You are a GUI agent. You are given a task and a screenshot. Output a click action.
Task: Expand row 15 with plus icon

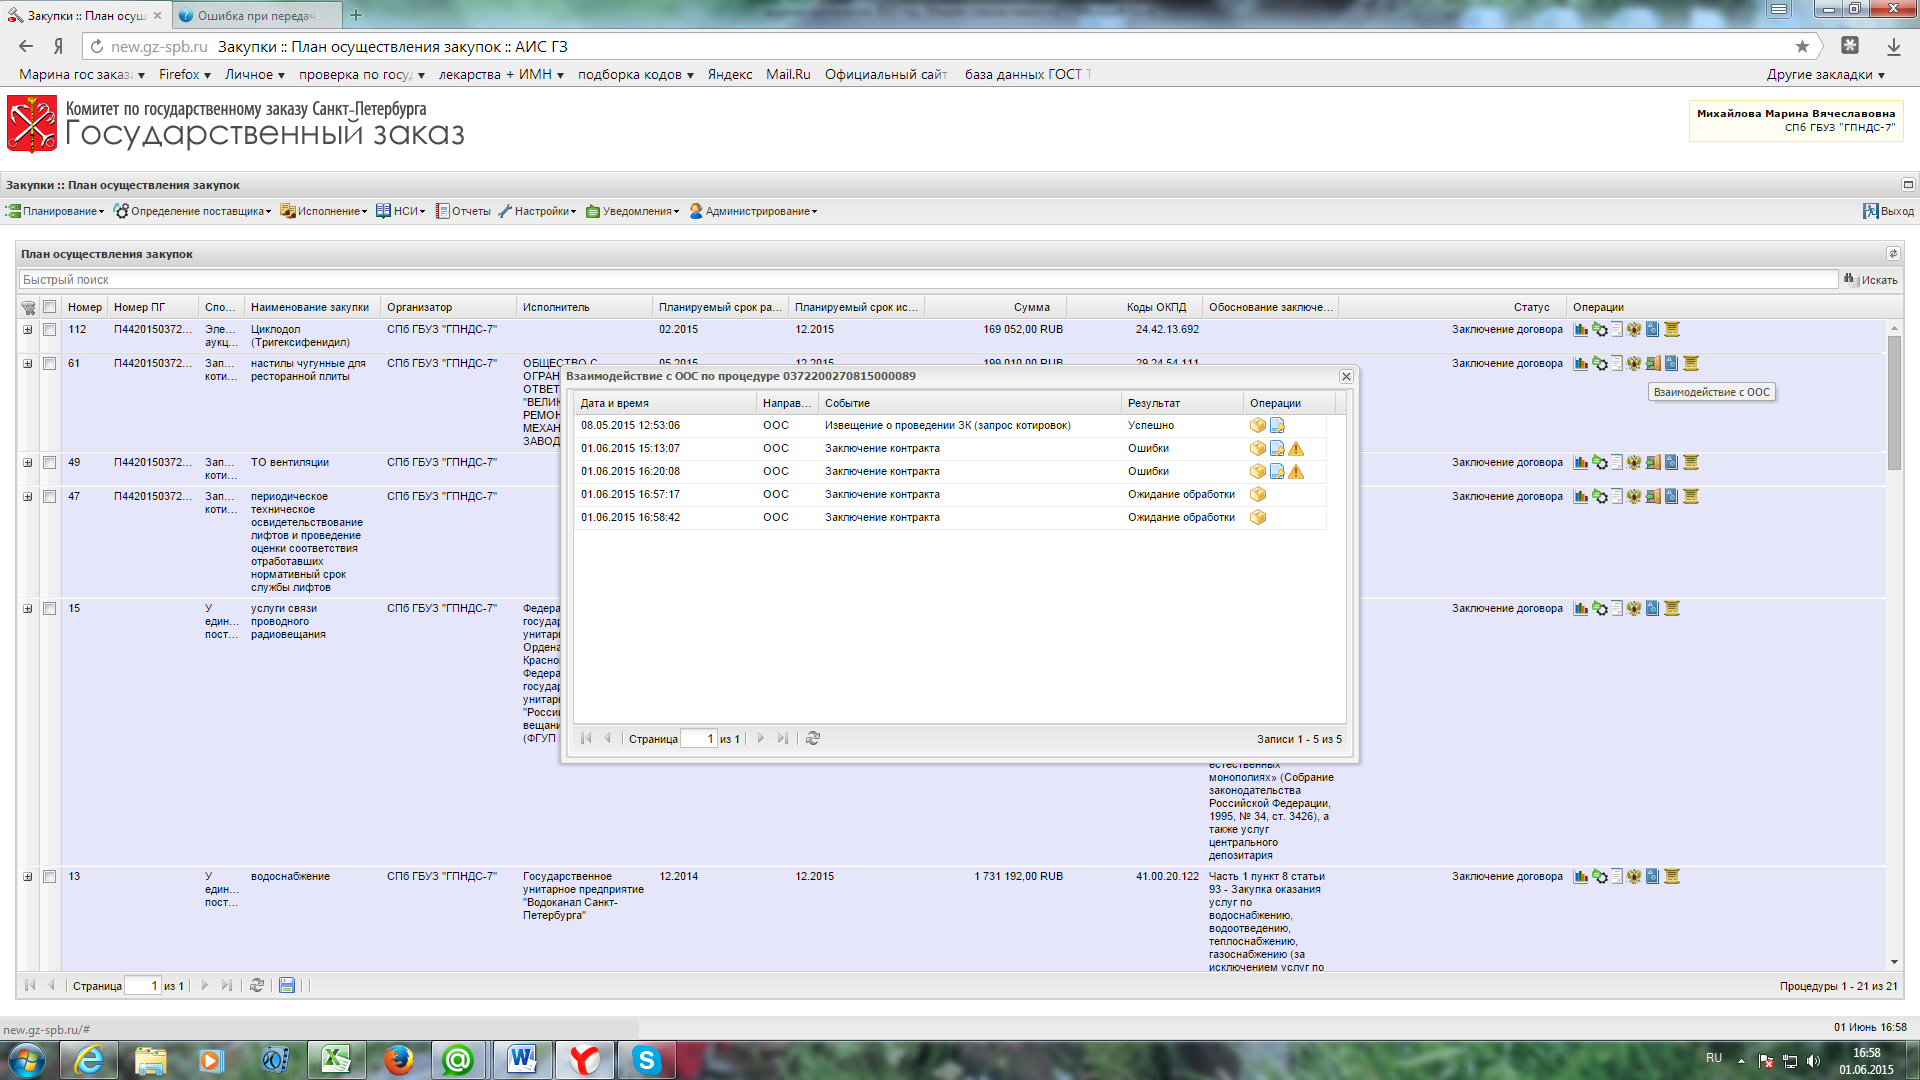click(28, 609)
